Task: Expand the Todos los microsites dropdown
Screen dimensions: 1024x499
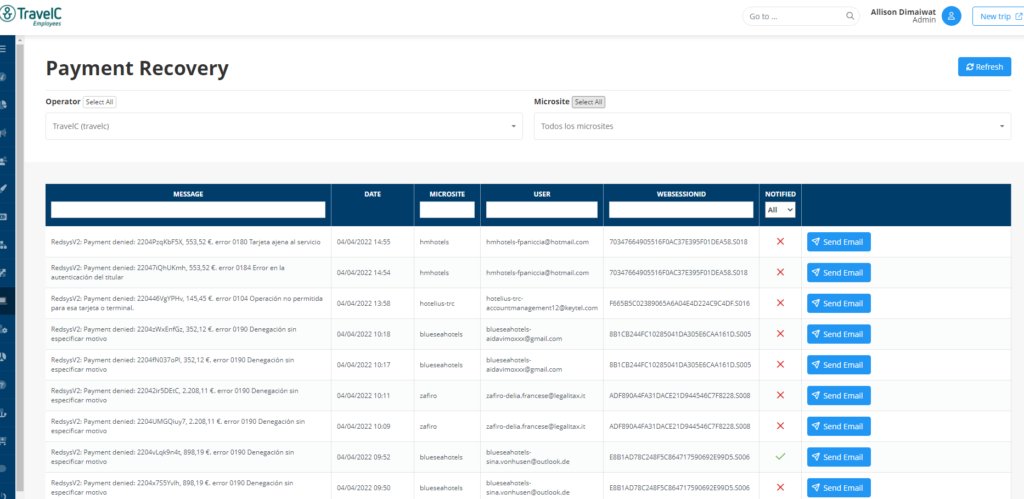Action: pos(772,126)
